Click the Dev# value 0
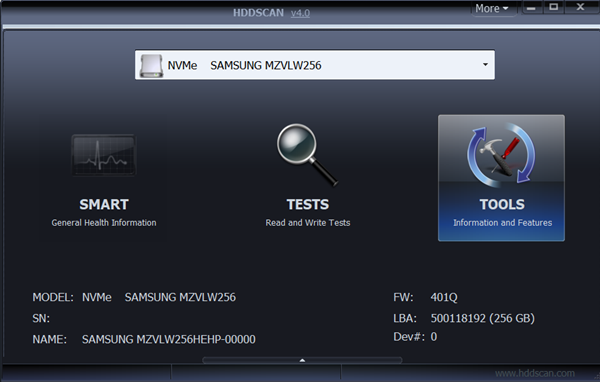The height and width of the screenshot is (382, 600). [434, 337]
